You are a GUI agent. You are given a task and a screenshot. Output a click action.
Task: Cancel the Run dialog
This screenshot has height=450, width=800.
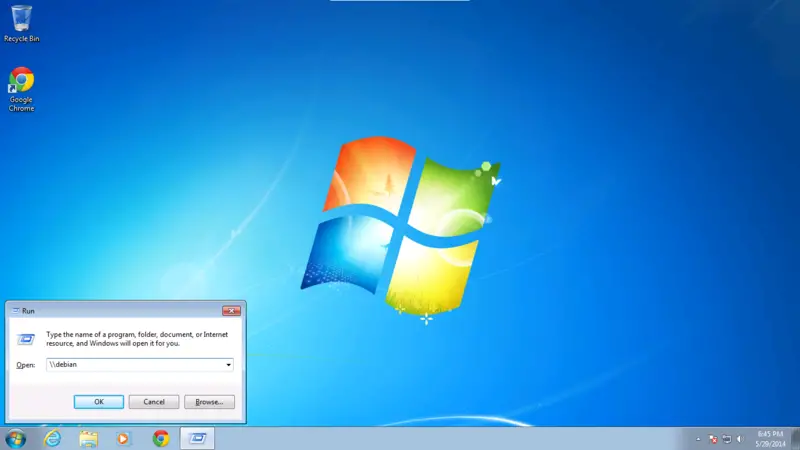pos(154,402)
